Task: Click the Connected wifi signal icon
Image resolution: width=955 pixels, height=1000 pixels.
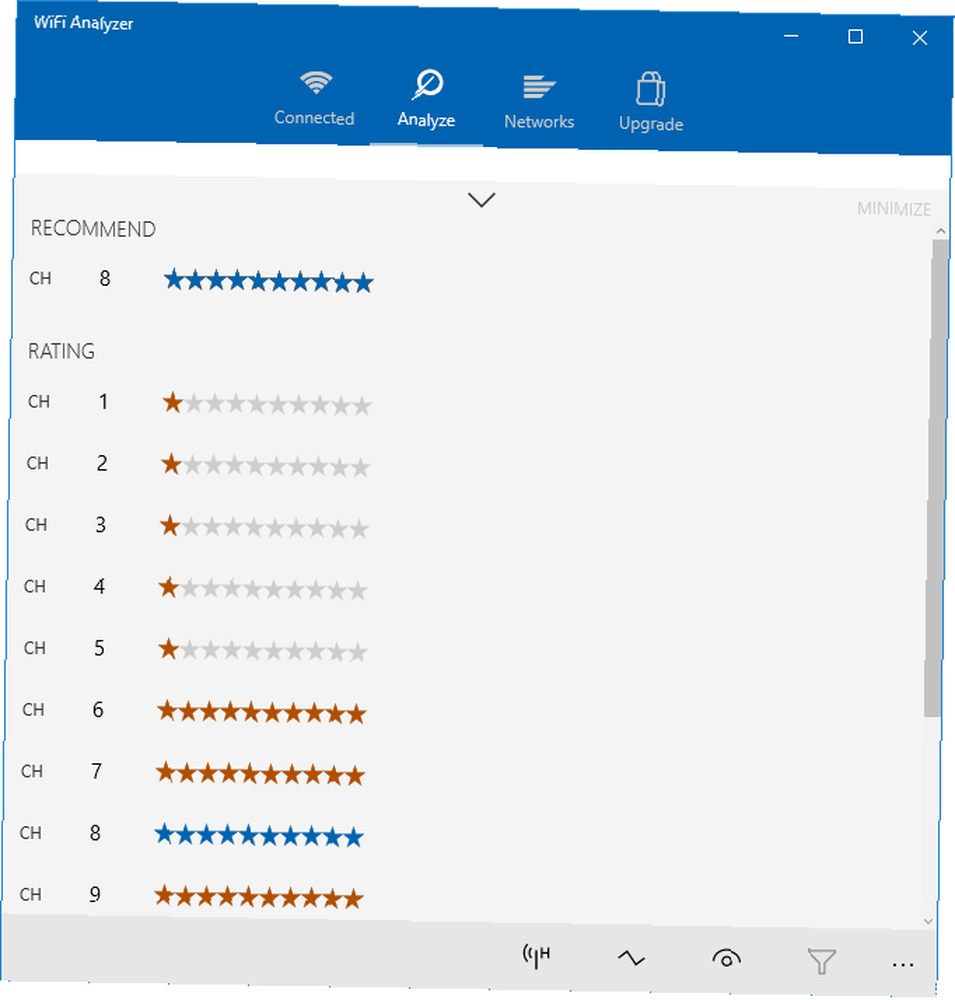Action: (316, 84)
